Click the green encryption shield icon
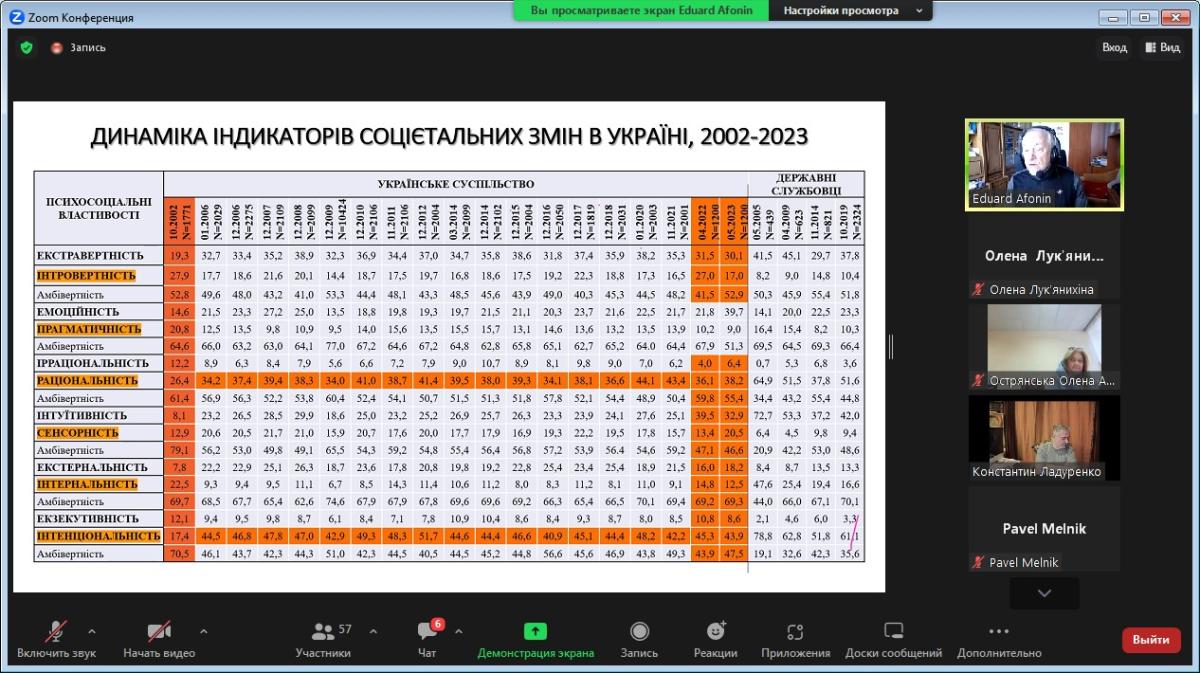1200x673 pixels. [x=26, y=47]
